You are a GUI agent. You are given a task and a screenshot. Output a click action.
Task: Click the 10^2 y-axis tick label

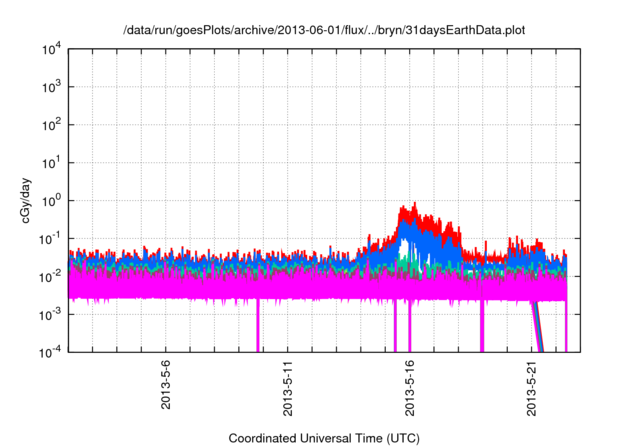pos(52,125)
